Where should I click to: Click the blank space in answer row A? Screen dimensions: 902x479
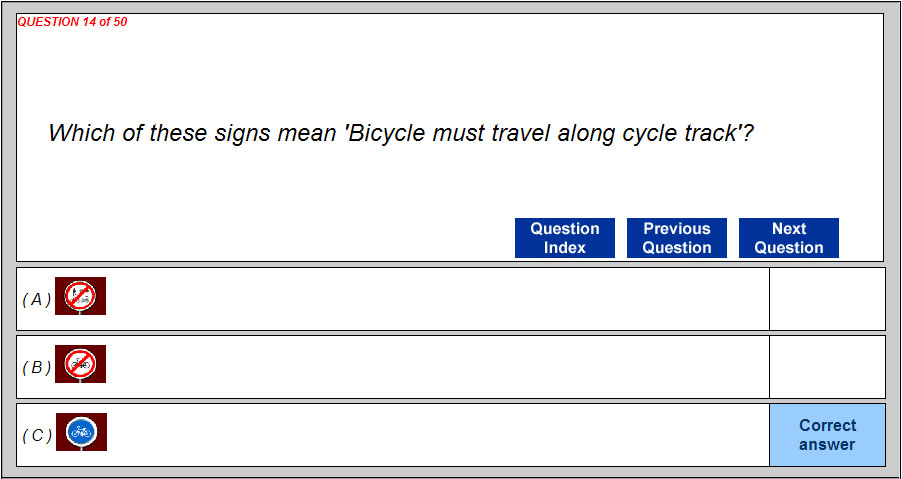[x=430, y=299]
